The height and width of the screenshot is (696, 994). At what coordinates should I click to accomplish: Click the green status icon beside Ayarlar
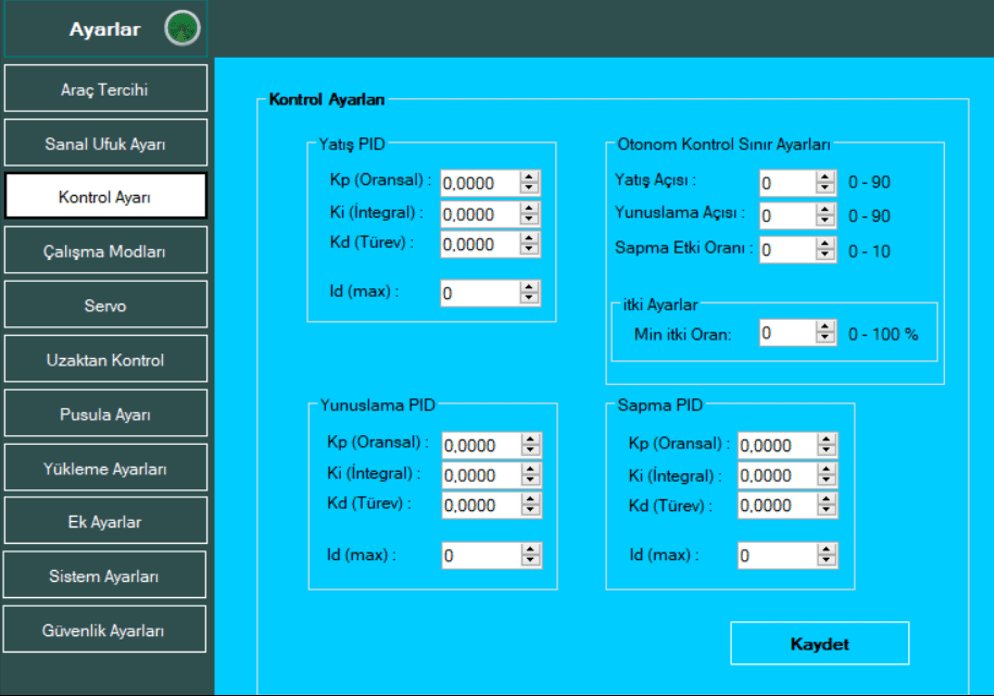click(183, 29)
